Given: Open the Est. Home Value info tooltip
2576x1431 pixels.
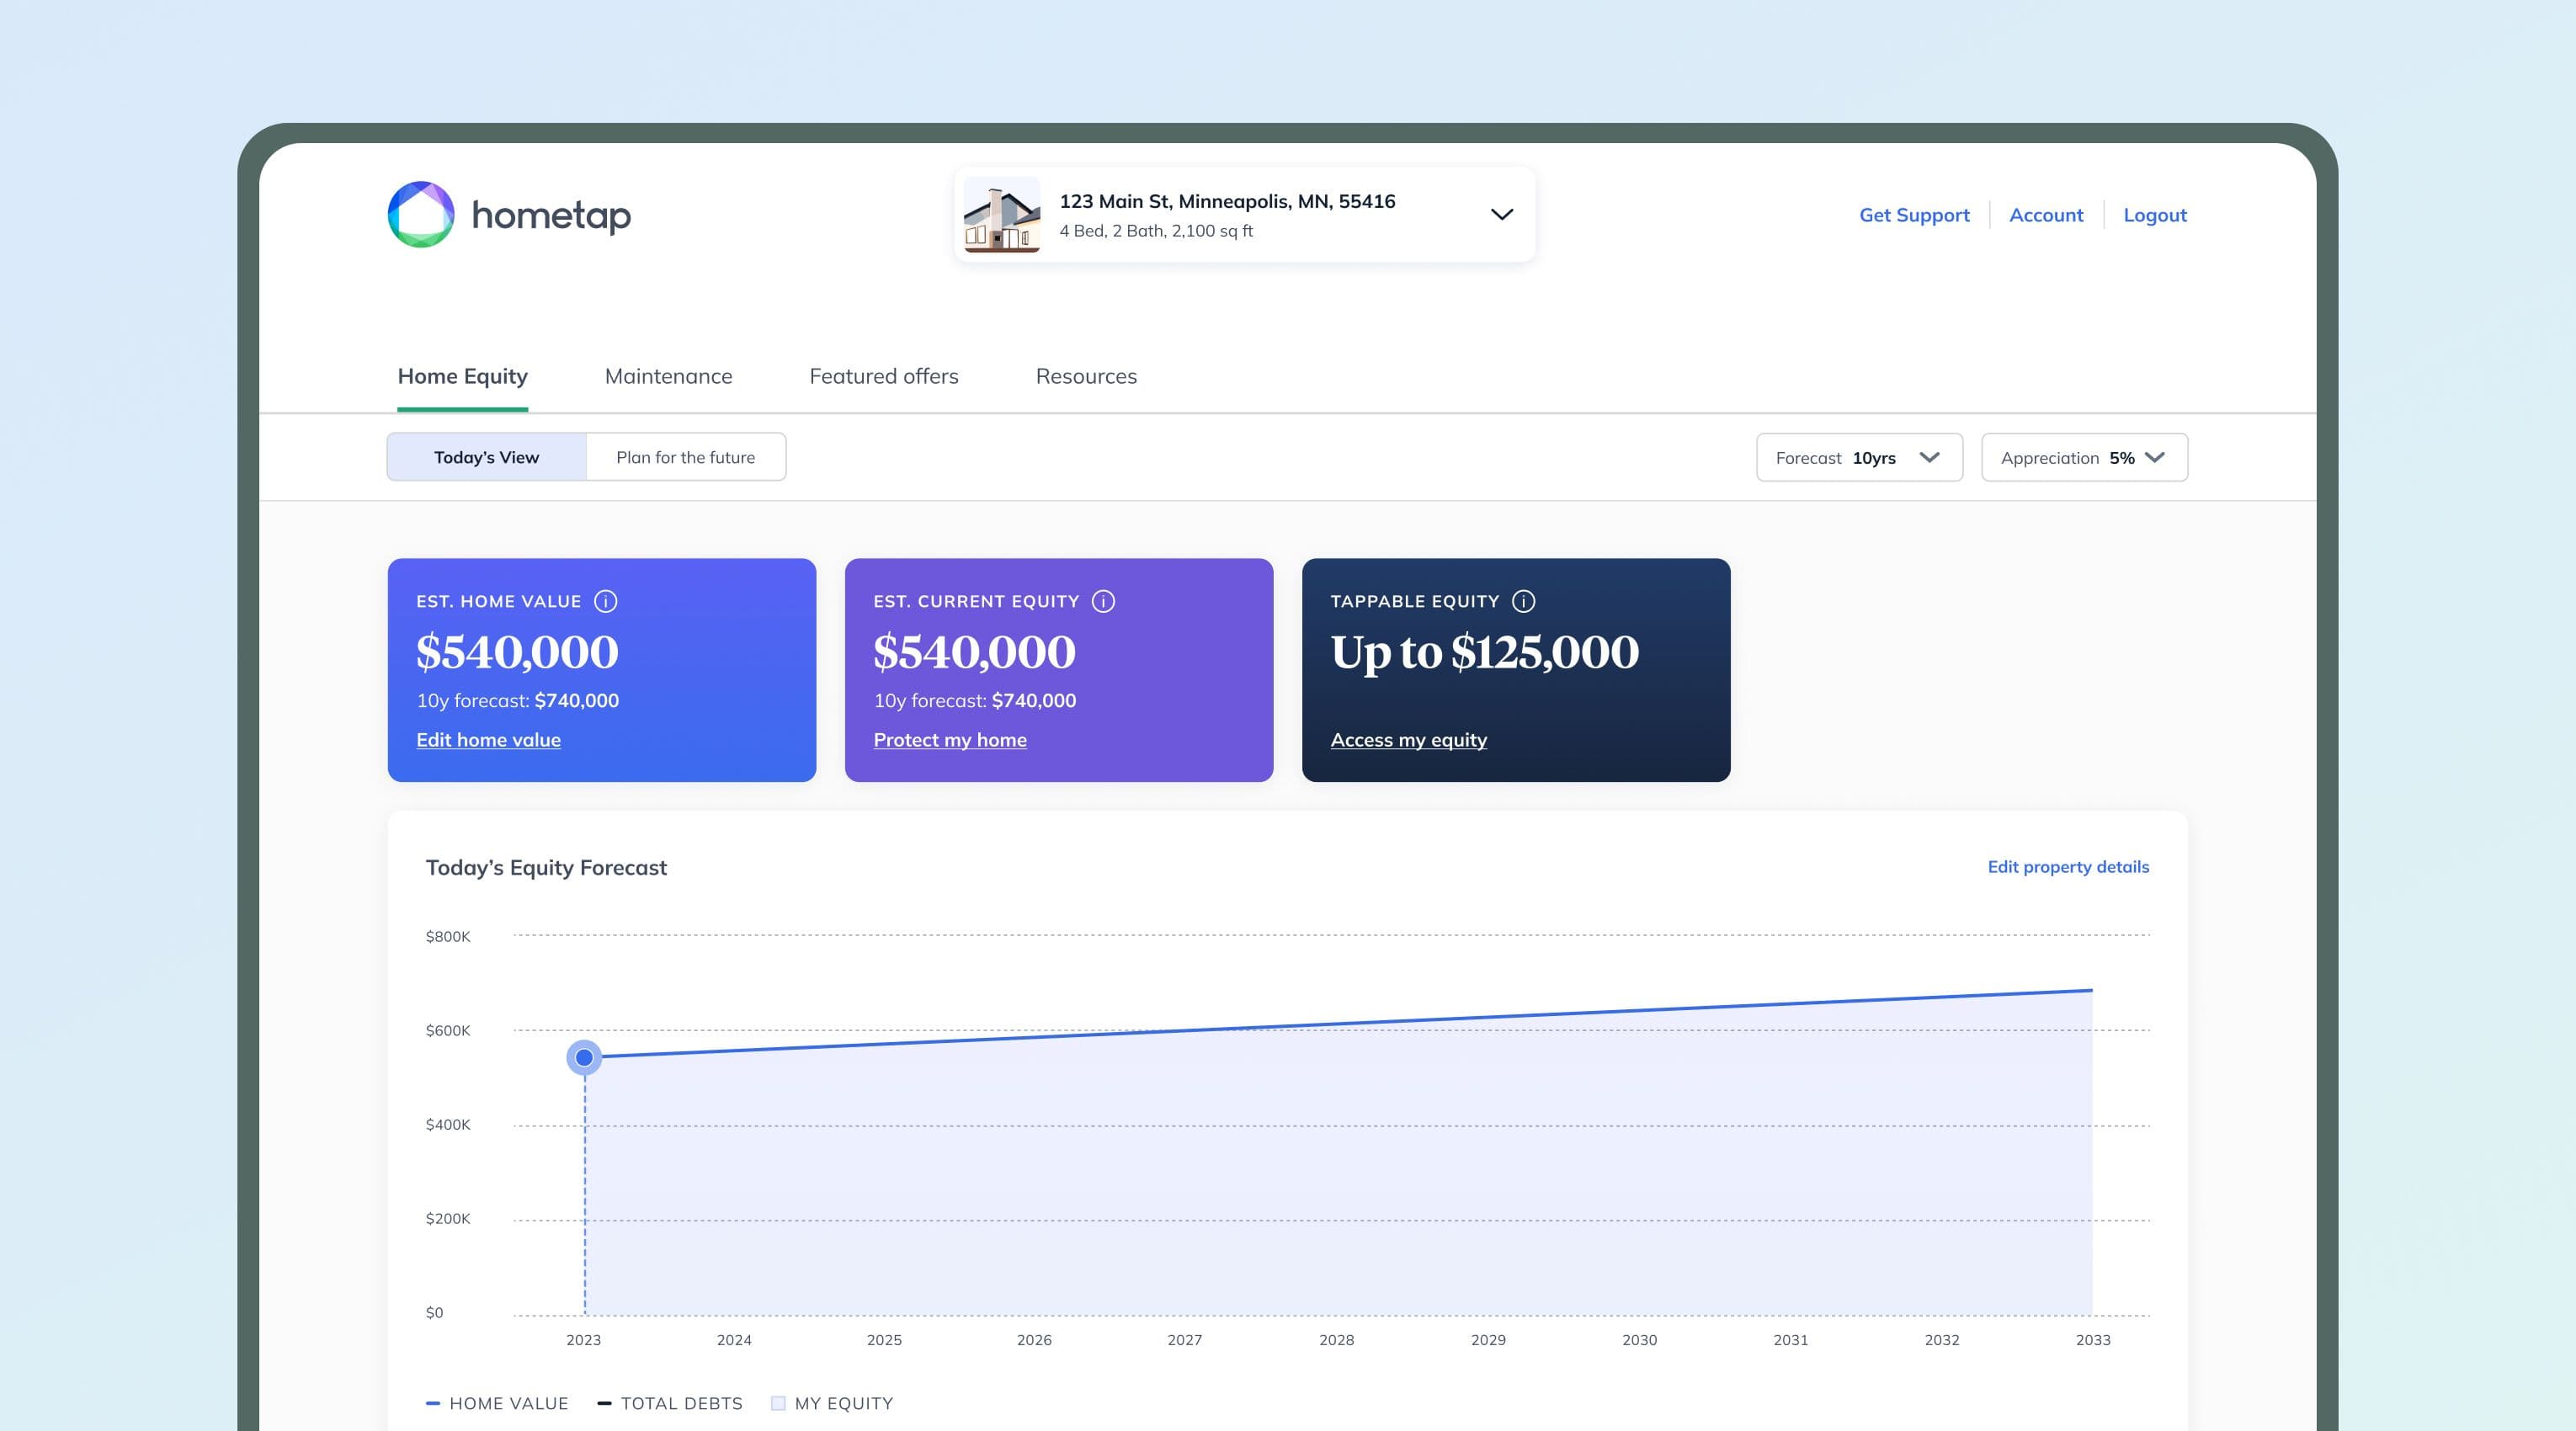Looking at the screenshot, I should tap(608, 601).
